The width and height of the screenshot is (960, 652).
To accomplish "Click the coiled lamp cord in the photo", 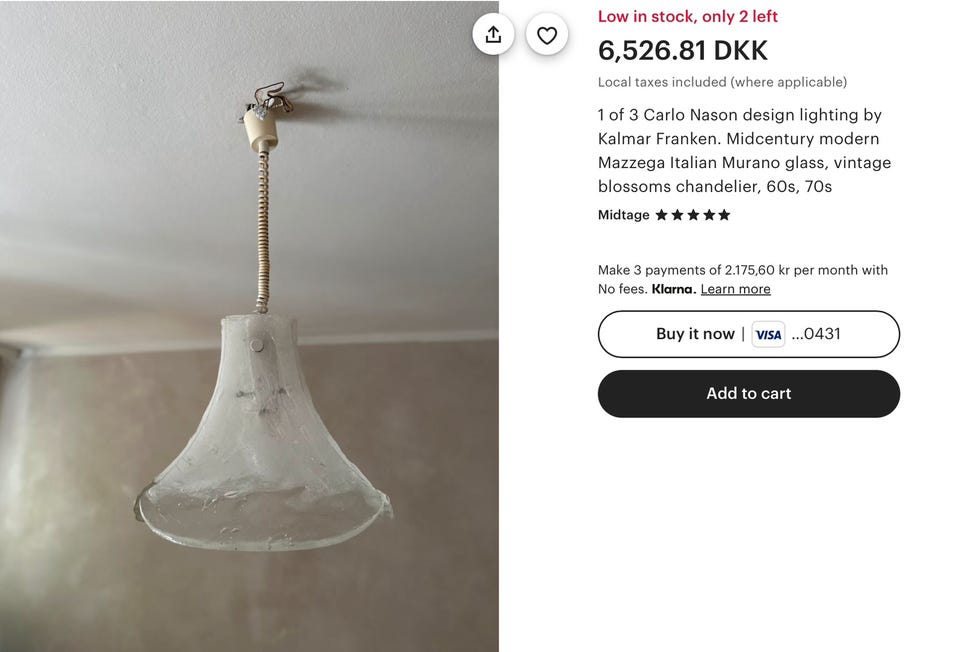I will [x=264, y=230].
